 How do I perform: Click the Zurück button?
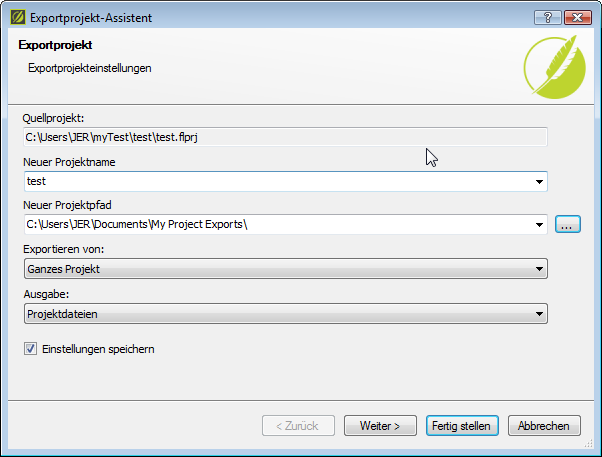point(299,426)
